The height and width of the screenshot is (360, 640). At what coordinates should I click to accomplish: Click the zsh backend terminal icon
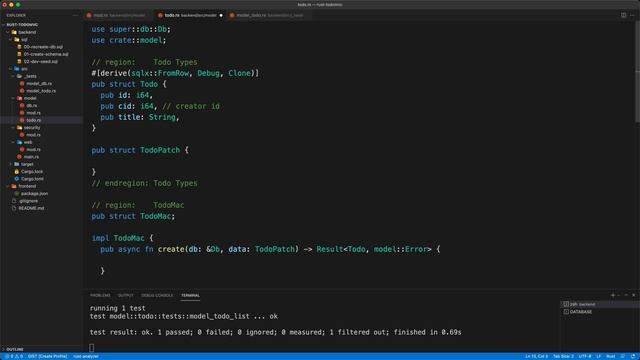566,304
